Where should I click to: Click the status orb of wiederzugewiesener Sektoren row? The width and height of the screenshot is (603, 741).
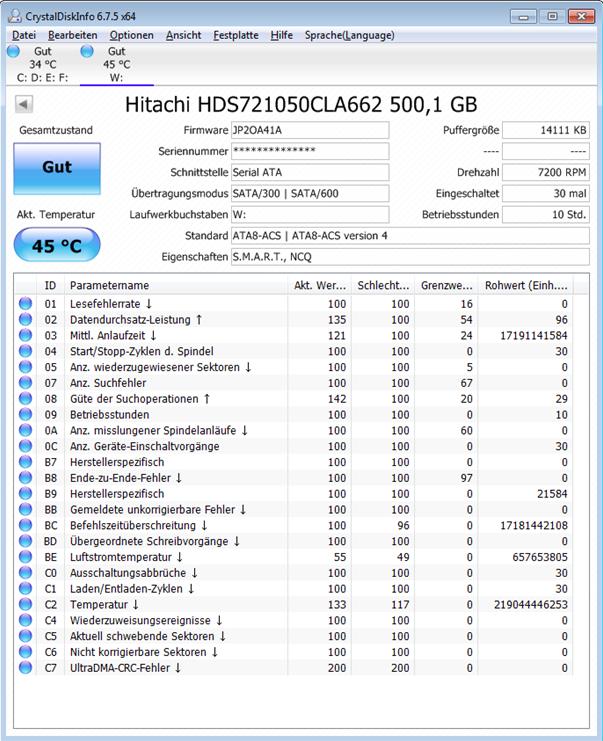[26, 367]
